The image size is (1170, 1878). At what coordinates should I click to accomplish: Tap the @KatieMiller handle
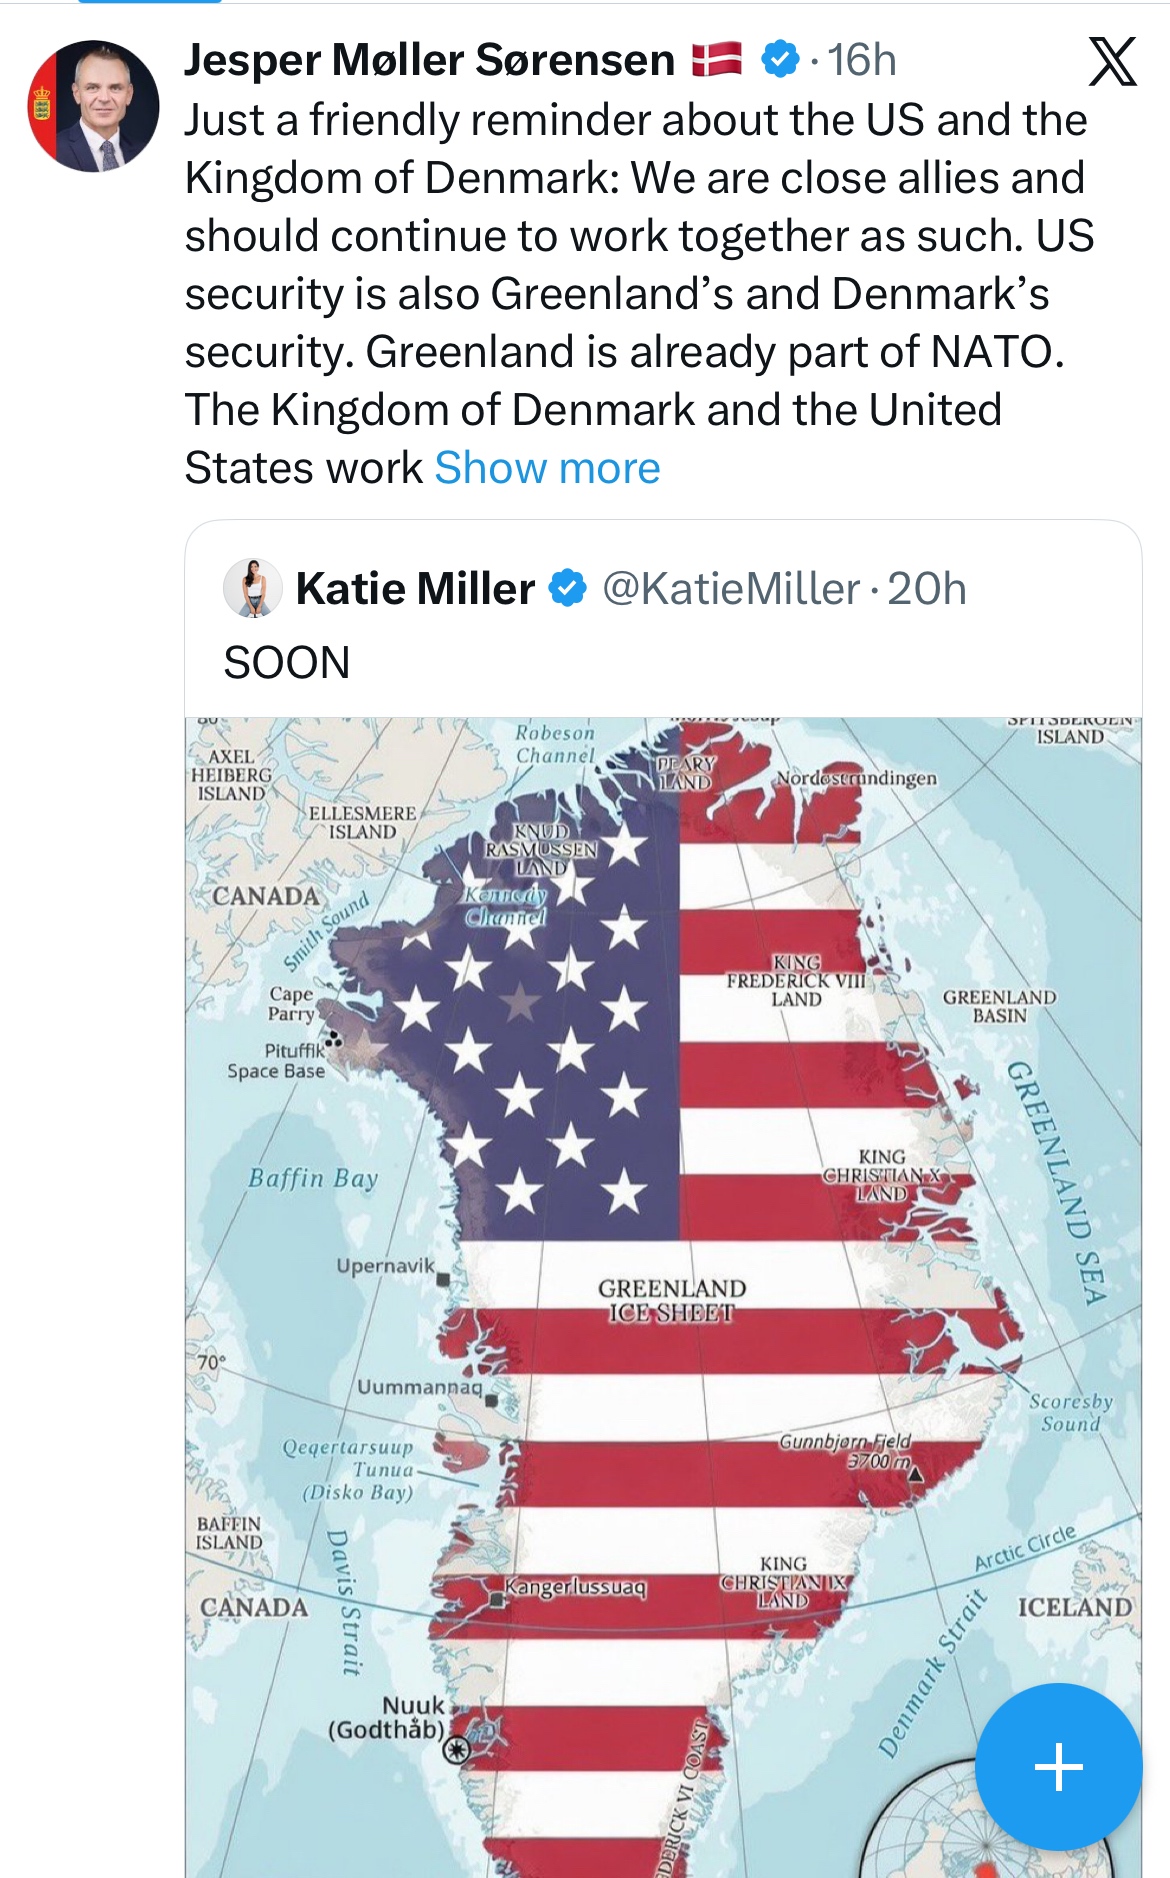730,588
